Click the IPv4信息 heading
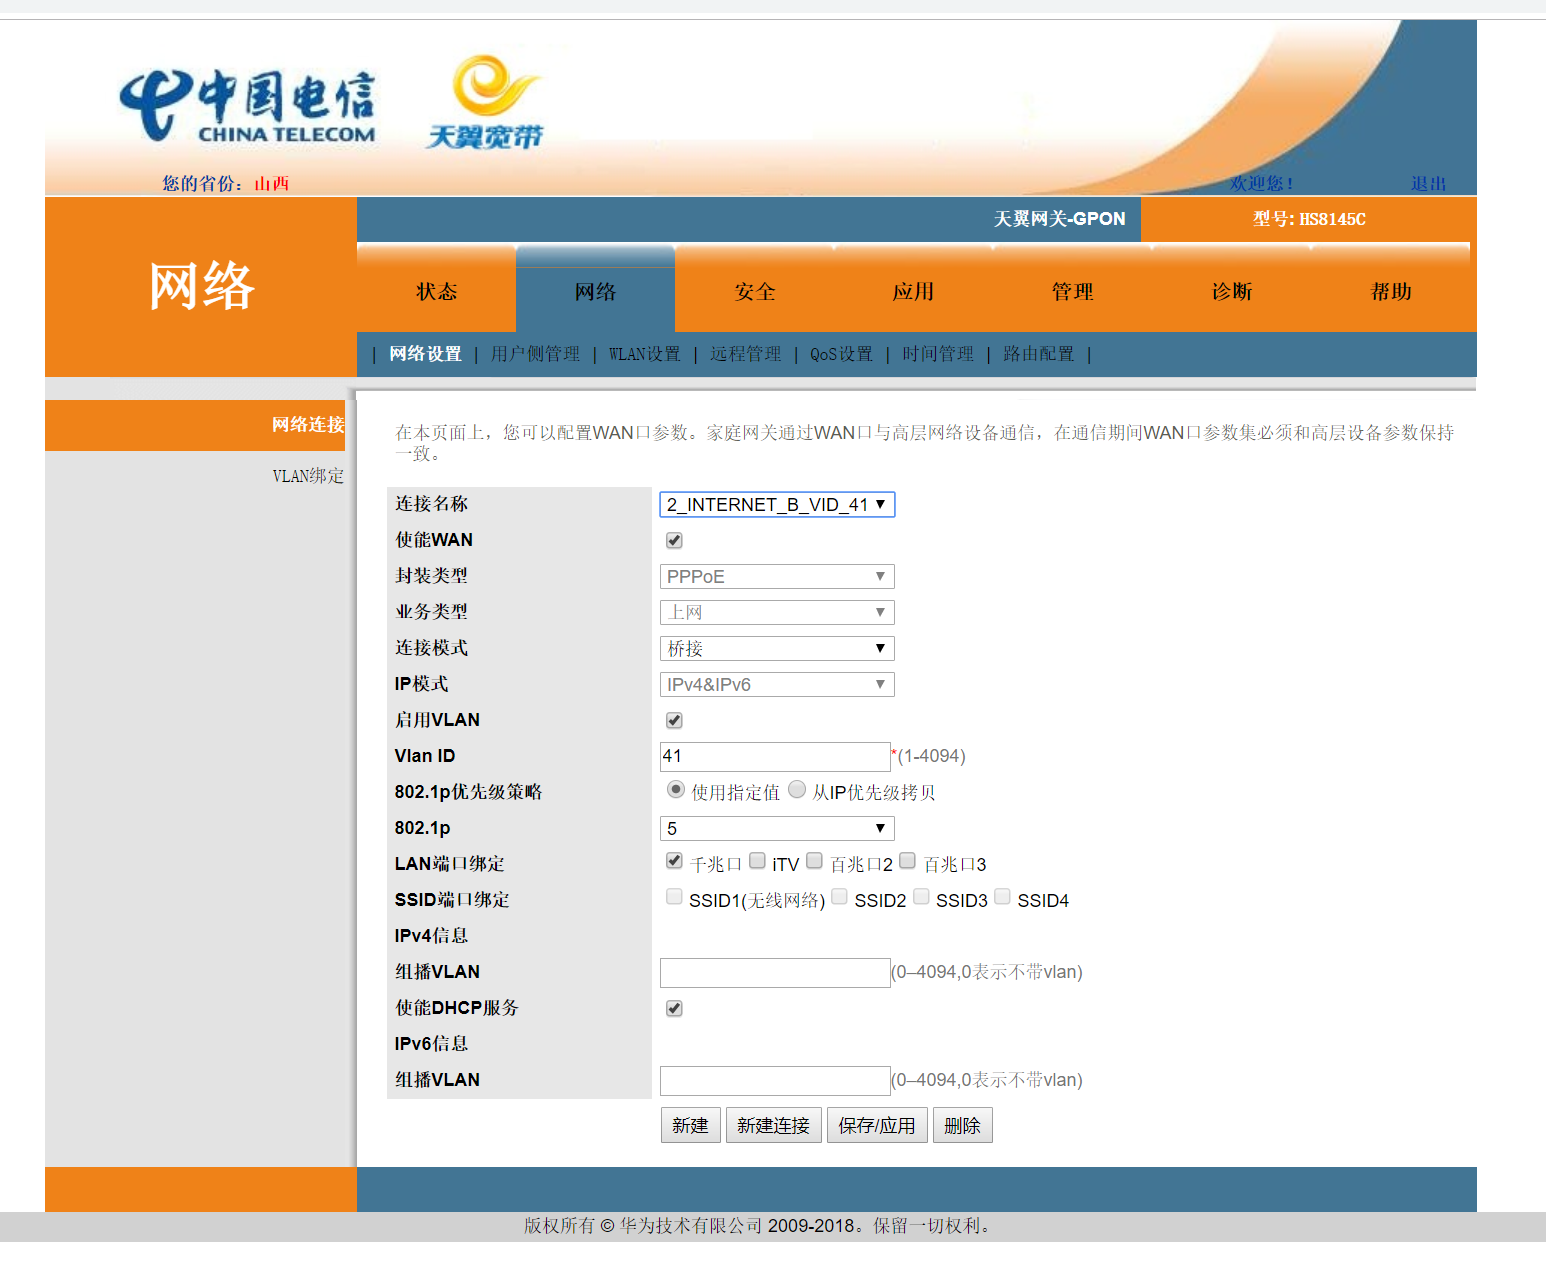Screen dimensions: 1546x1274 pyautogui.click(x=431, y=936)
